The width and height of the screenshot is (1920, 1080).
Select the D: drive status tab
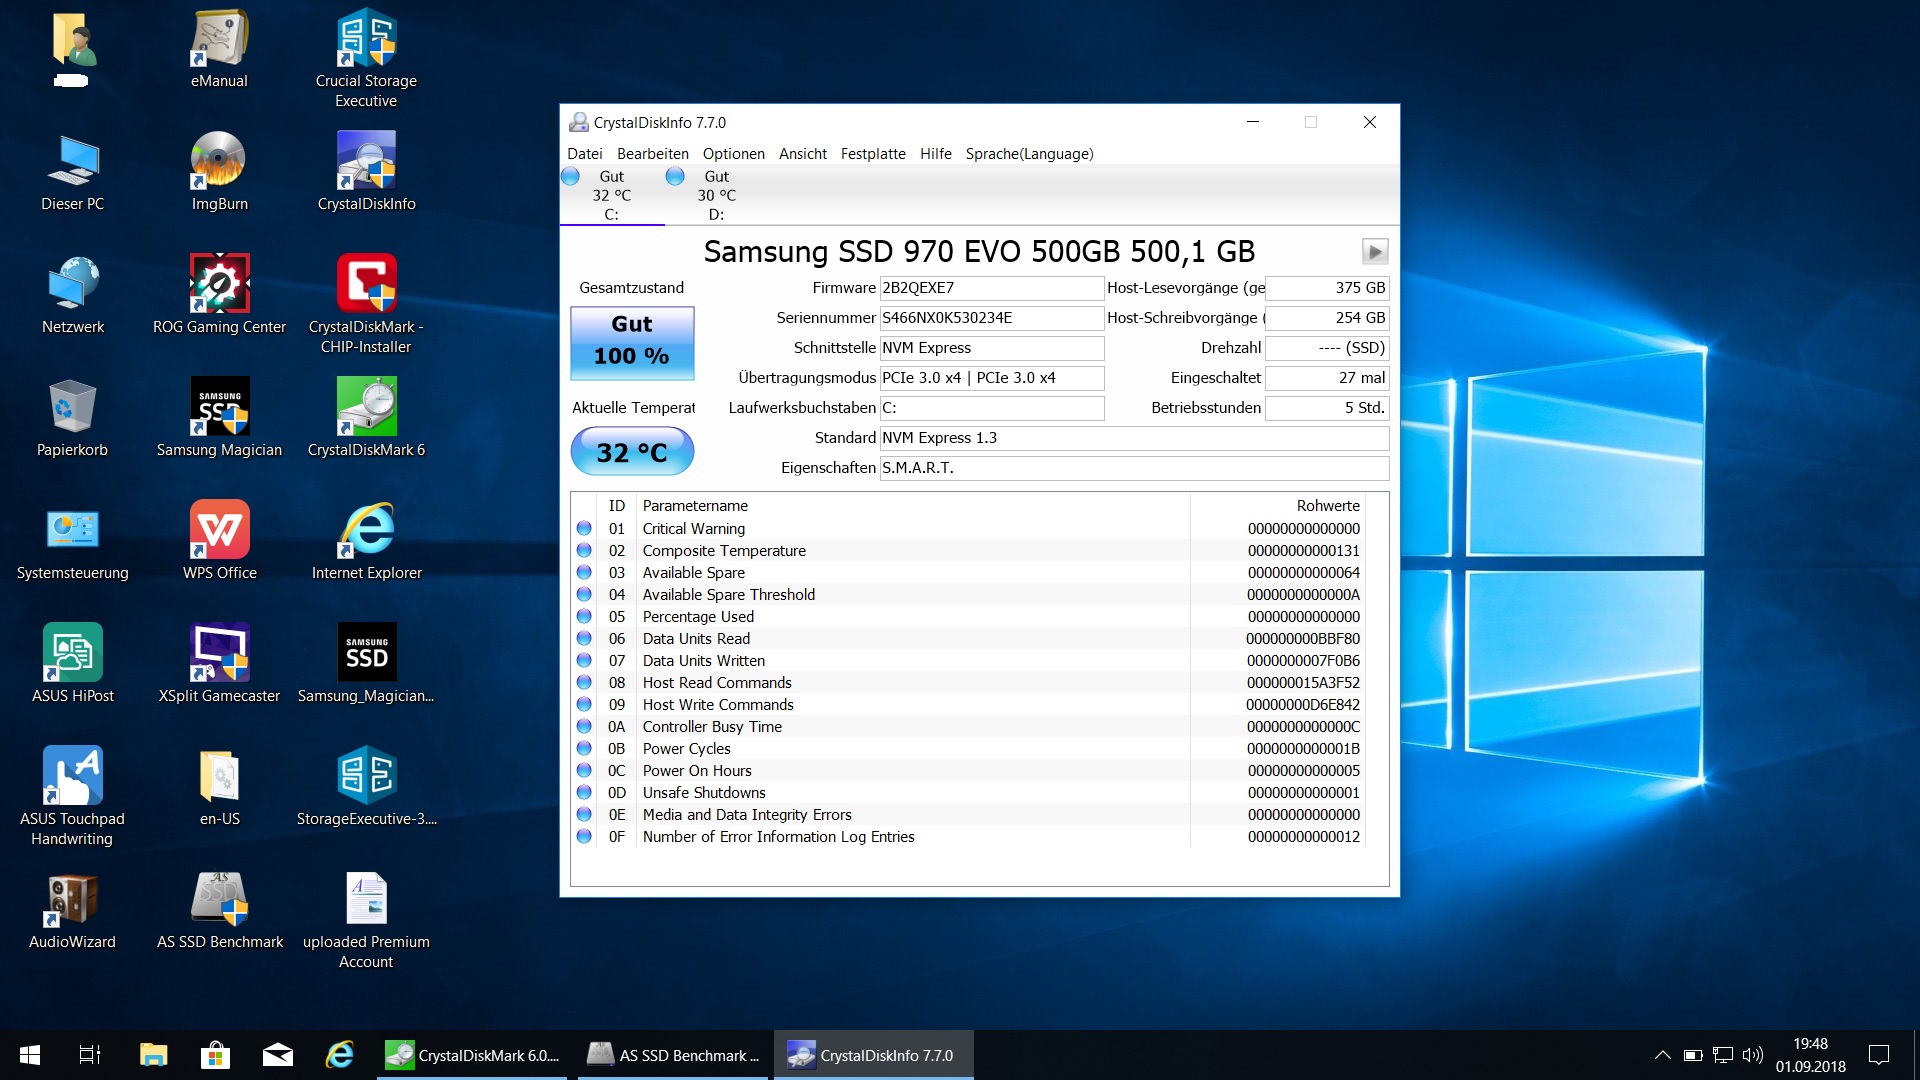click(x=716, y=195)
